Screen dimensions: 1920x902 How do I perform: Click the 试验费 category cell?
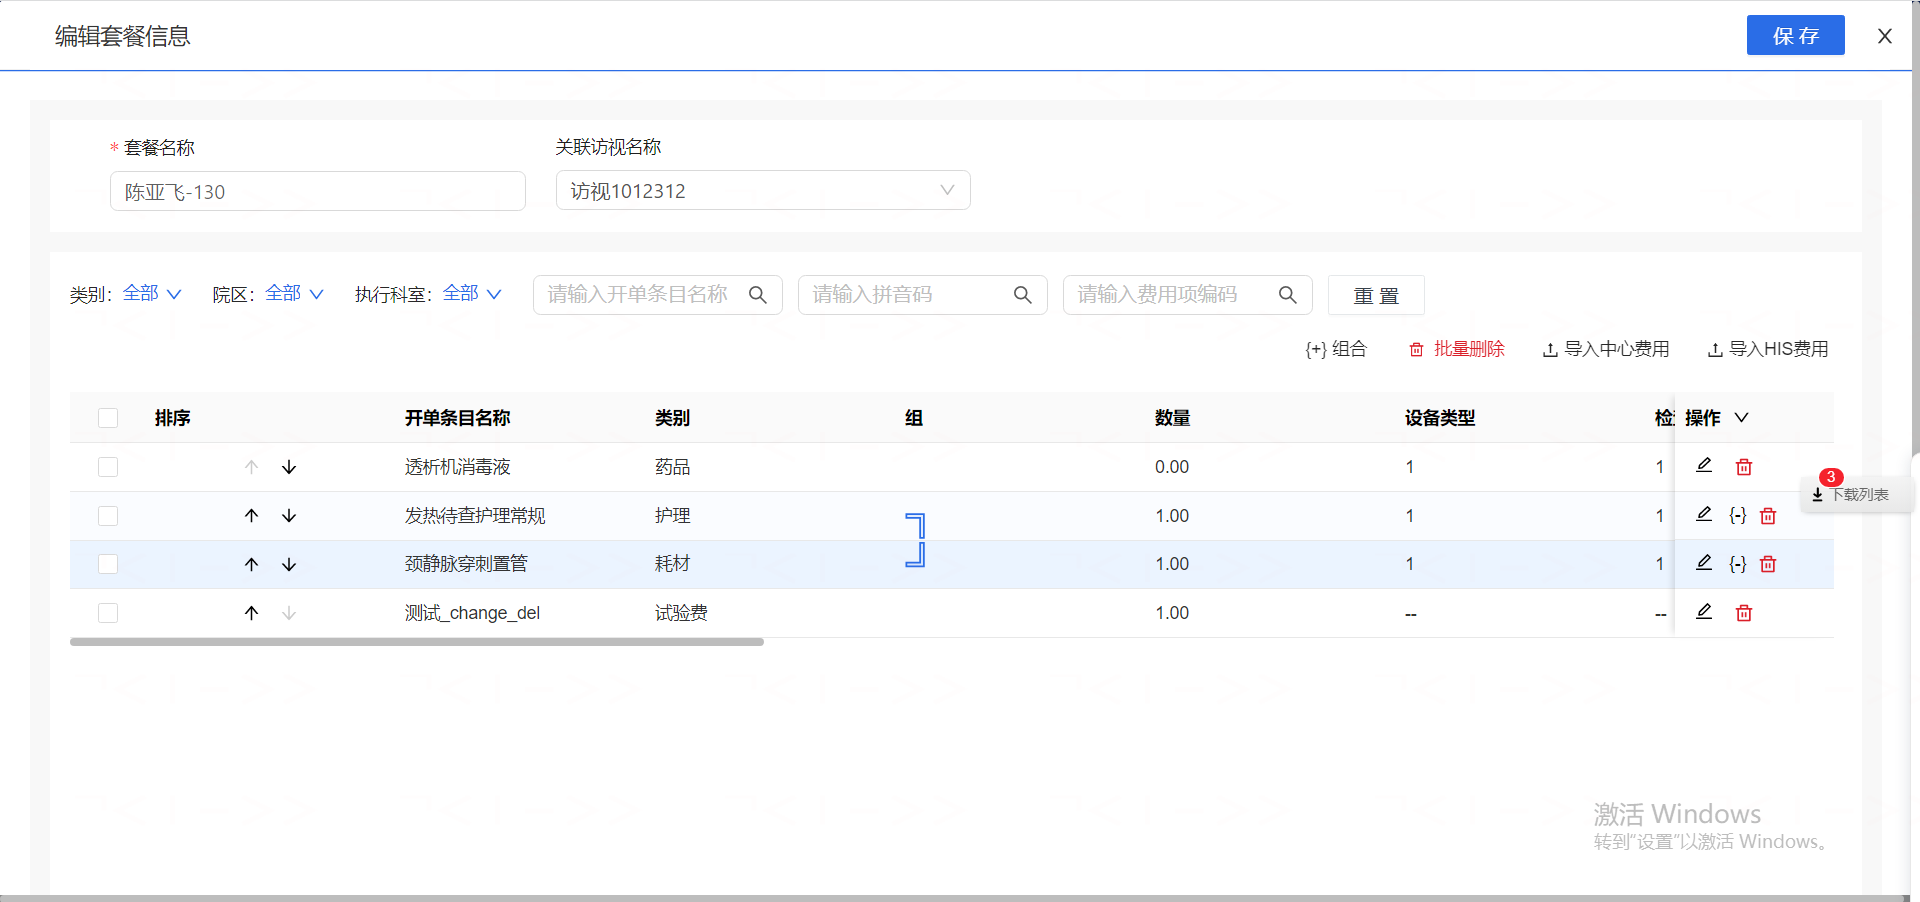pyautogui.click(x=681, y=613)
